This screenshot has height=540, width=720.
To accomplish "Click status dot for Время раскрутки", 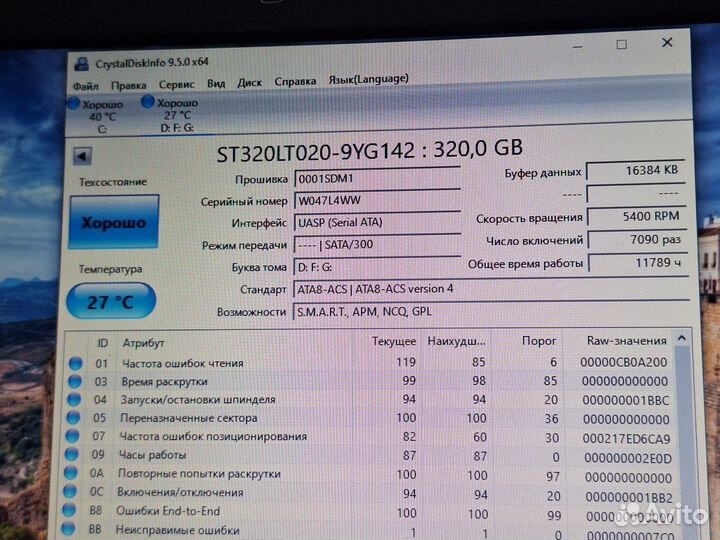I will pos(74,381).
